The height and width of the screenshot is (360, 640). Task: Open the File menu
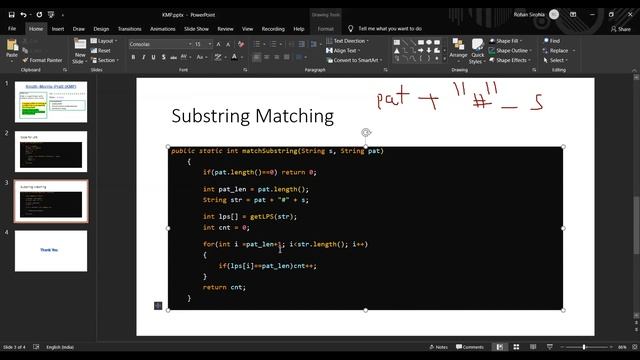point(12,29)
